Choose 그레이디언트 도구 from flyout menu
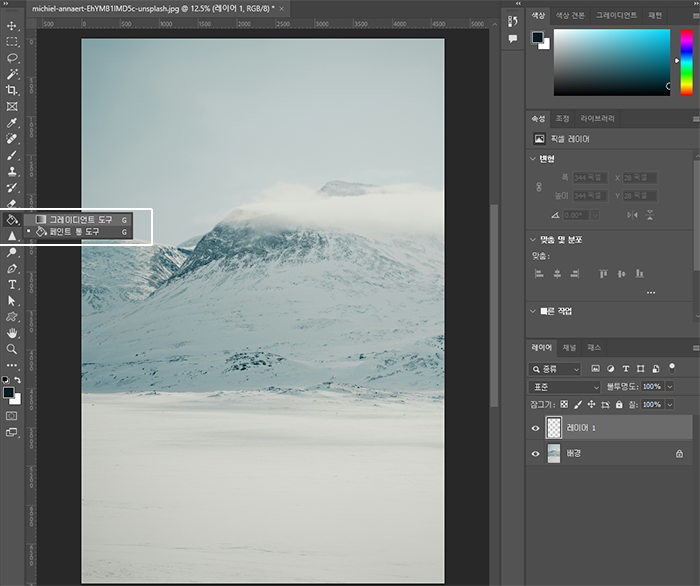 pyautogui.click(x=79, y=220)
